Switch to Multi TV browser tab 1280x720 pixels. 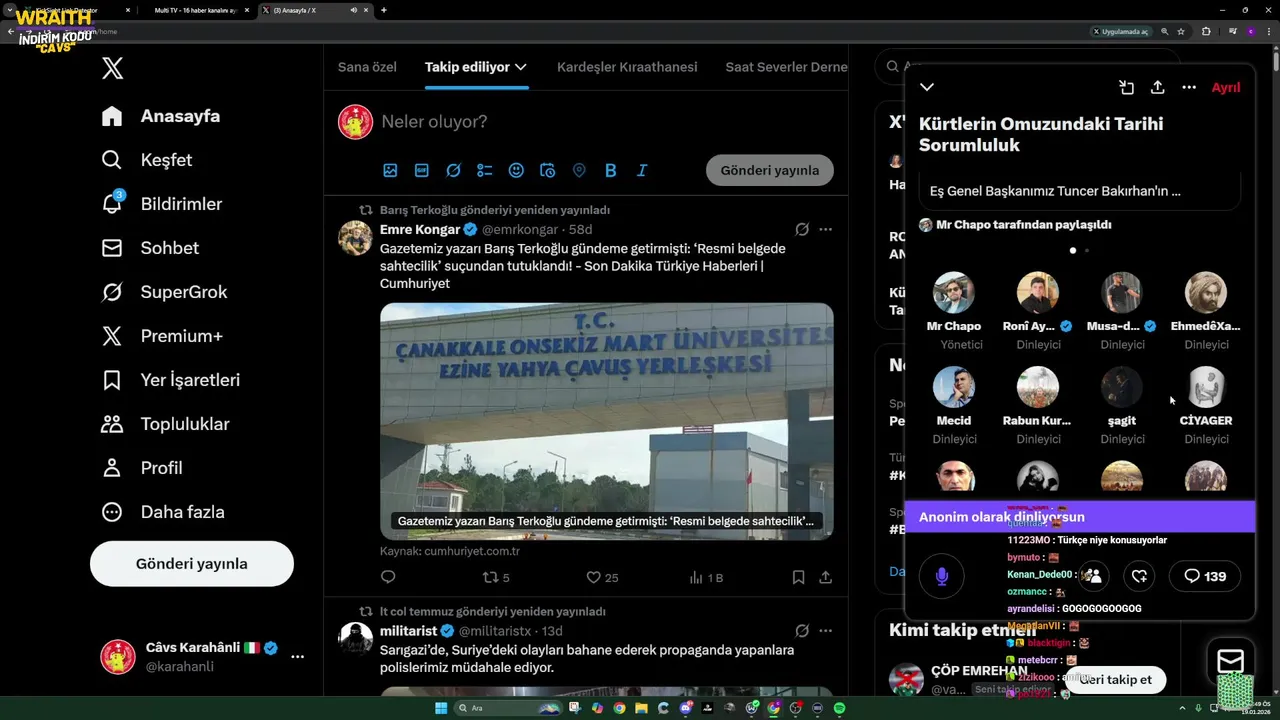coord(196,10)
